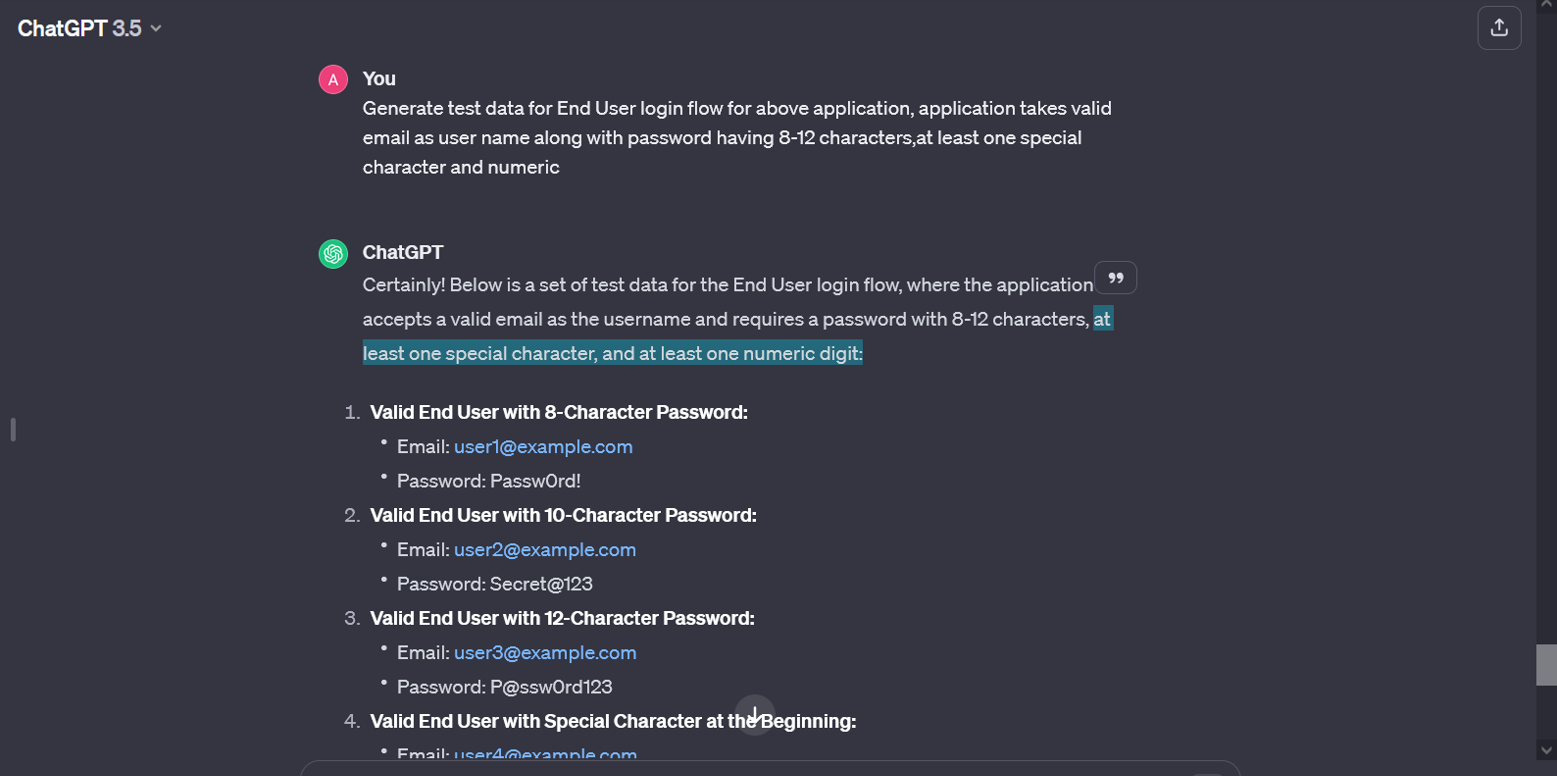The height and width of the screenshot is (776, 1557).
Task: Click the user prompt starting 'Generate test data'
Action: coord(737,137)
